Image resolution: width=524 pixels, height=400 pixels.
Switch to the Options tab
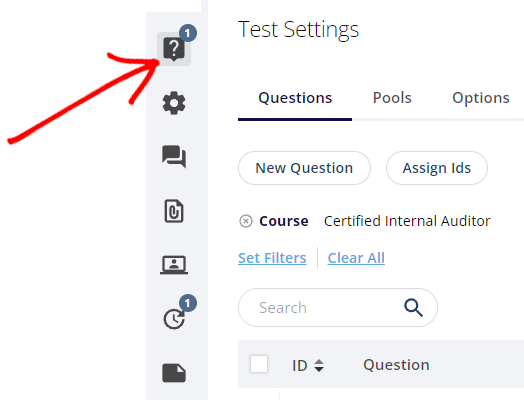pyautogui.click(x=481, y=98)
